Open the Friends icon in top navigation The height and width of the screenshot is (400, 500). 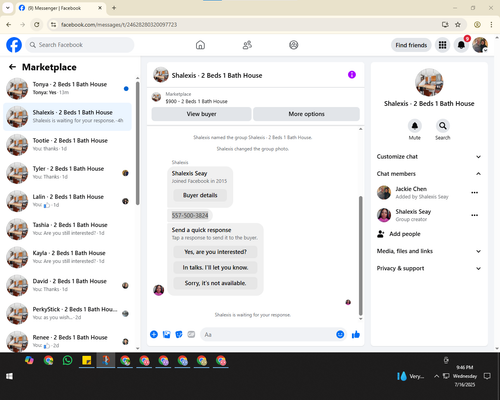pos(247,45)
